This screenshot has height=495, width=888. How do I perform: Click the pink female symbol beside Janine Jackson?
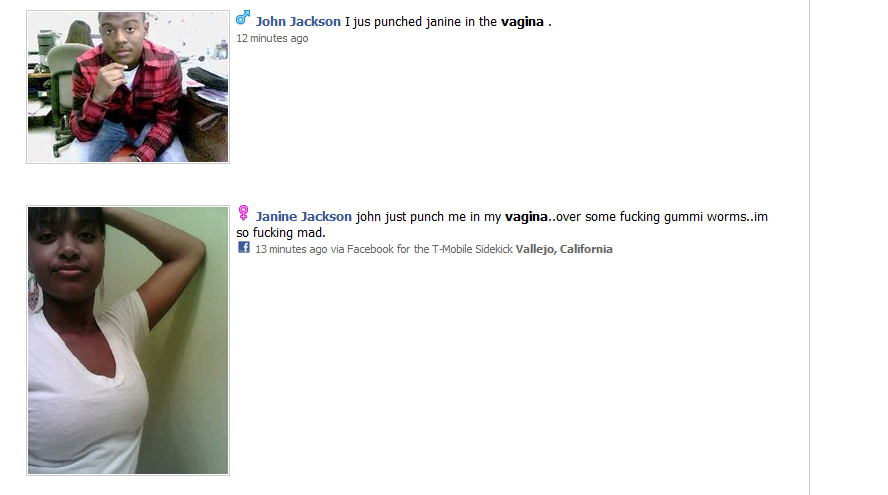pos(243,212)
